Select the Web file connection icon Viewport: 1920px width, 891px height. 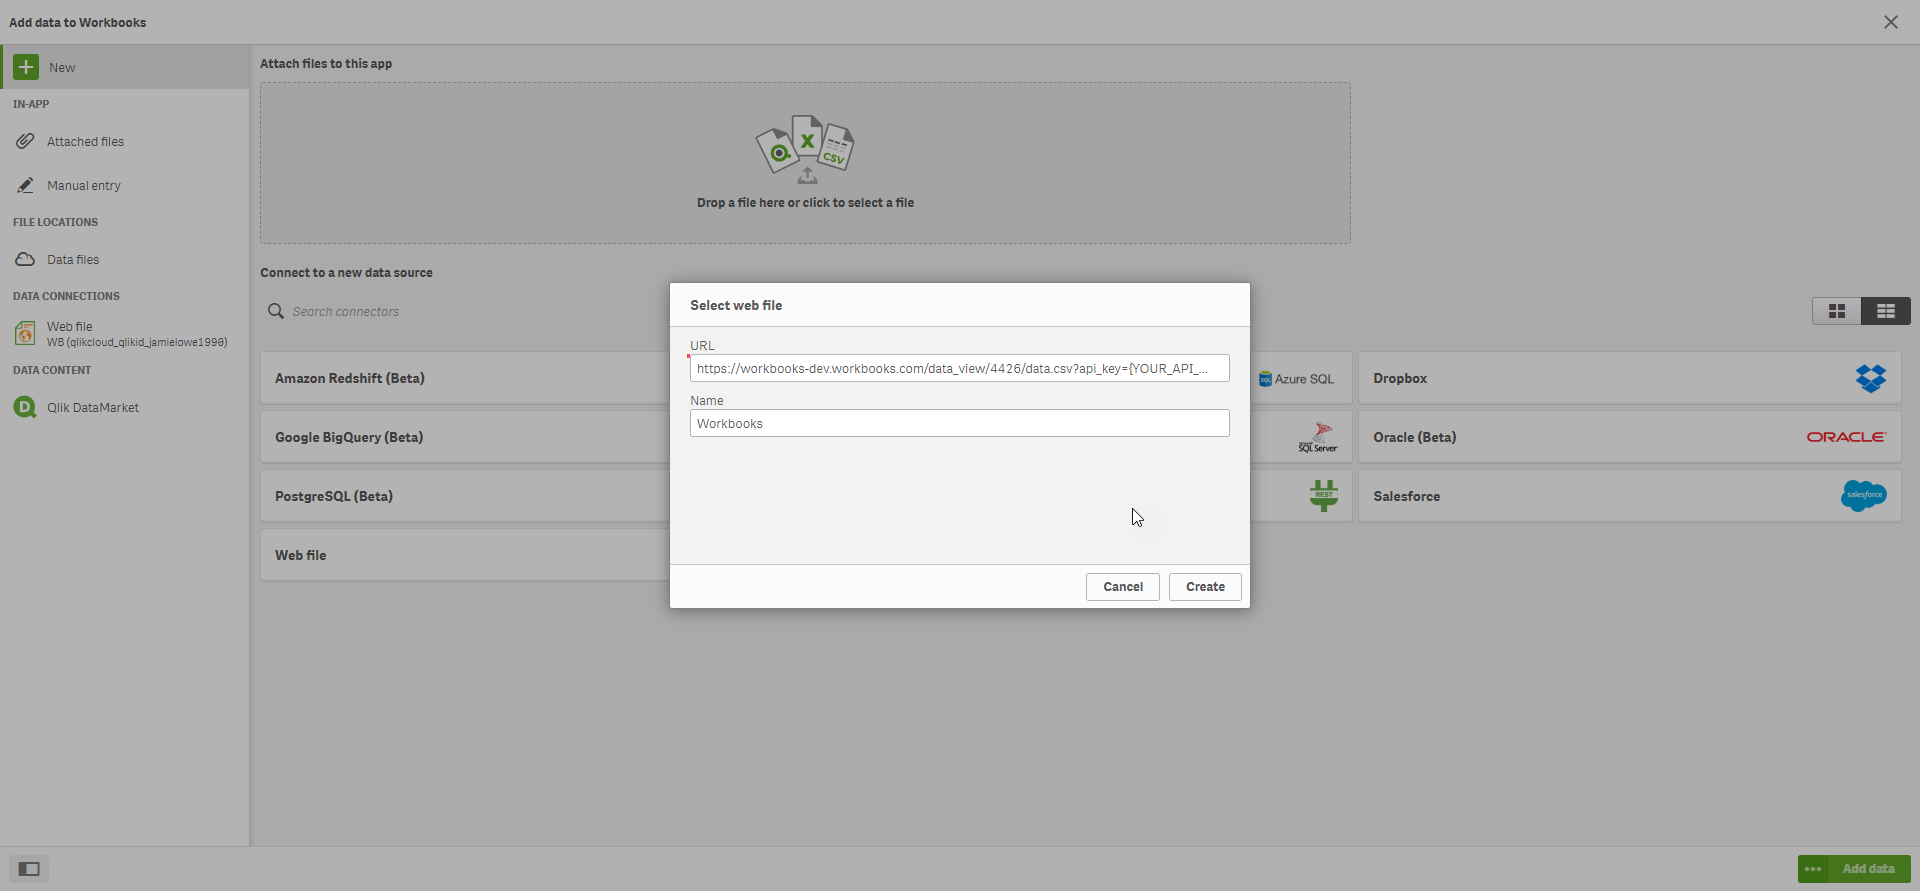[x=25, y=333]
